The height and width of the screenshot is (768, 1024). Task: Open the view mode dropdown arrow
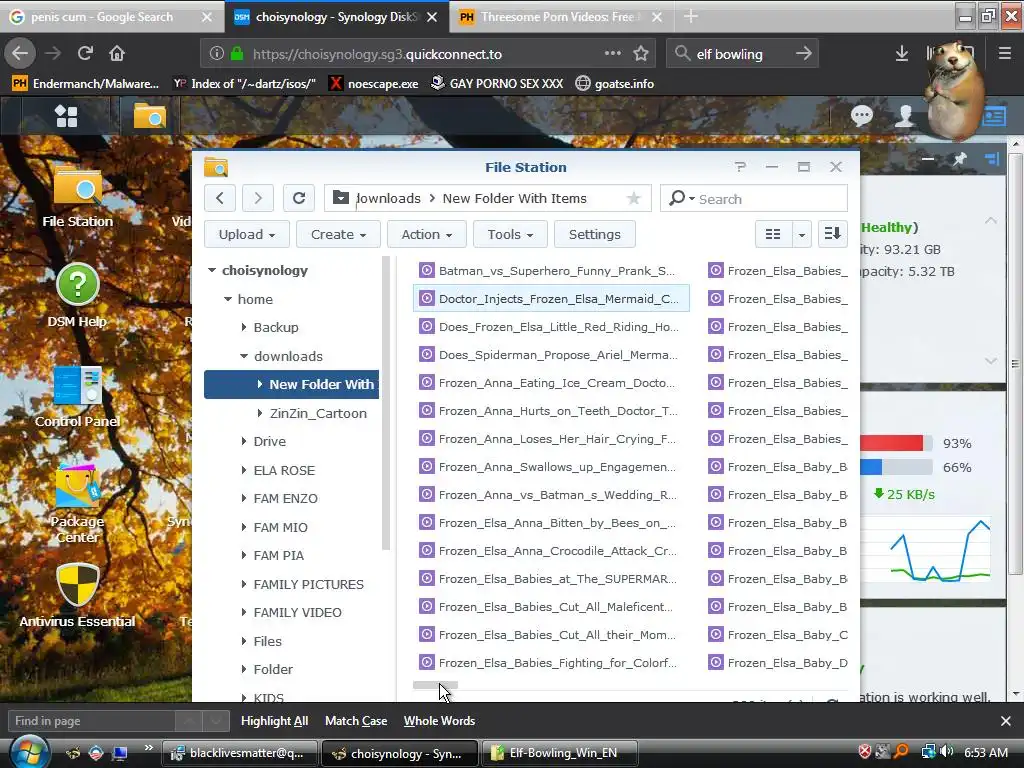[801, 234]
